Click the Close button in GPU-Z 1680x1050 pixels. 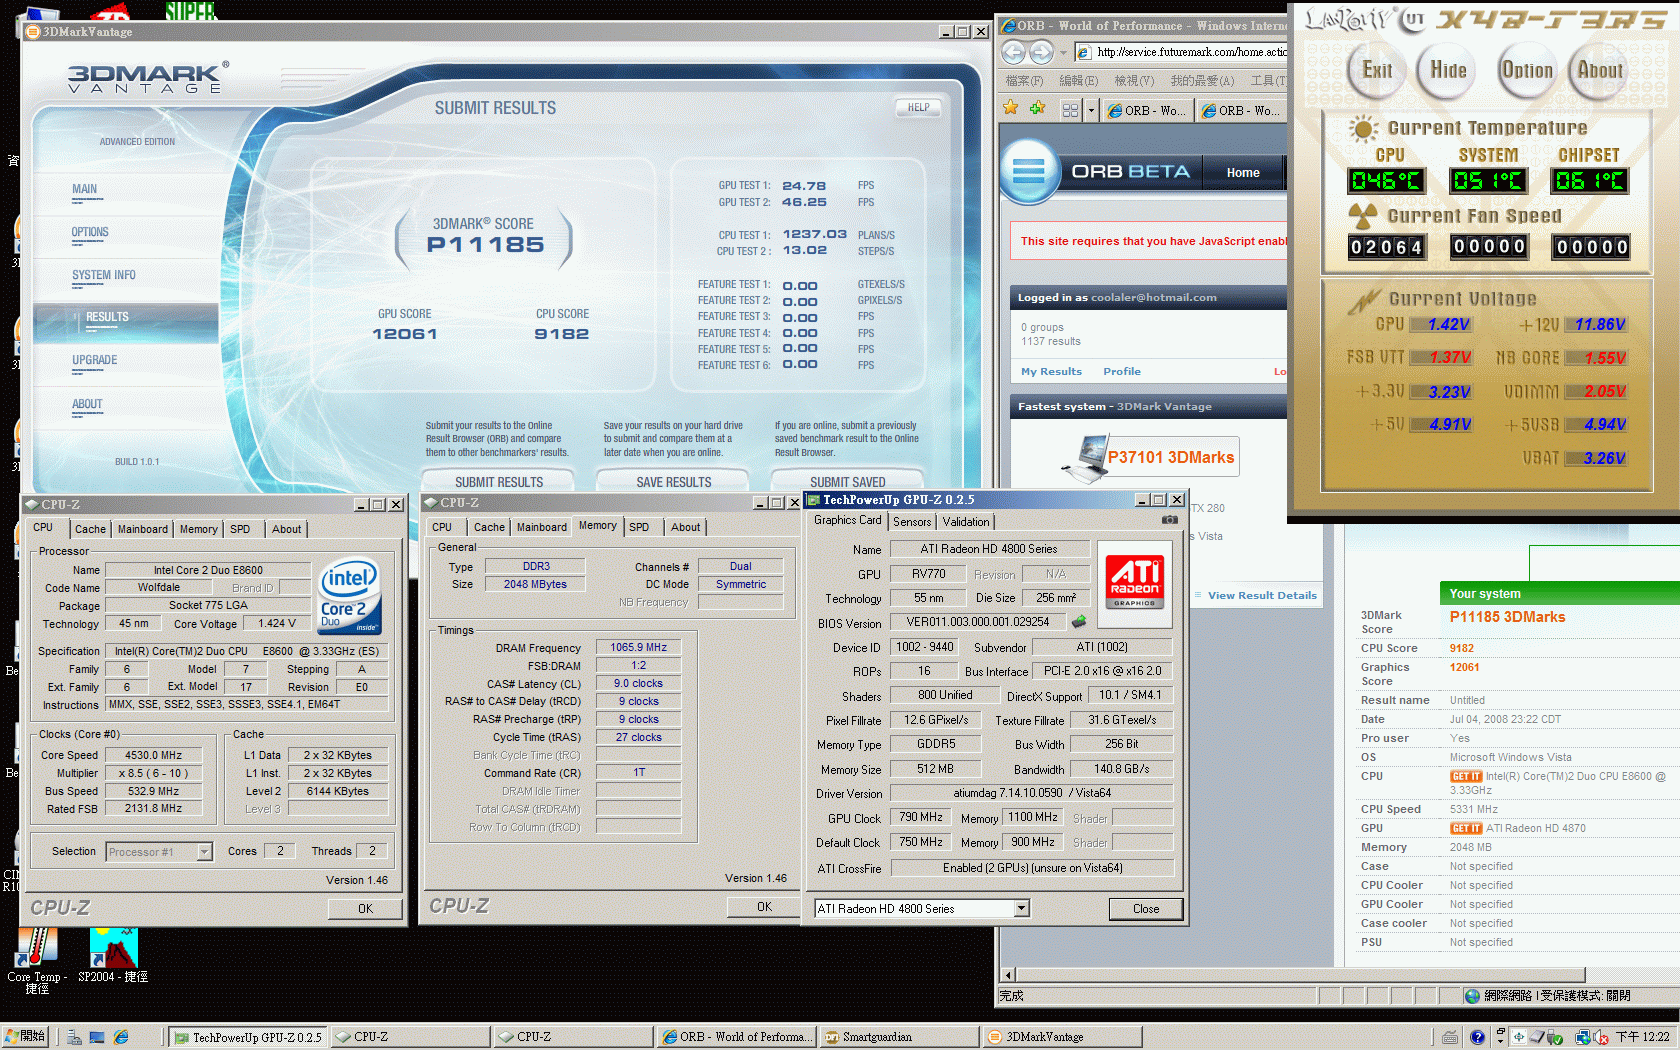[x=1146, y=909]
